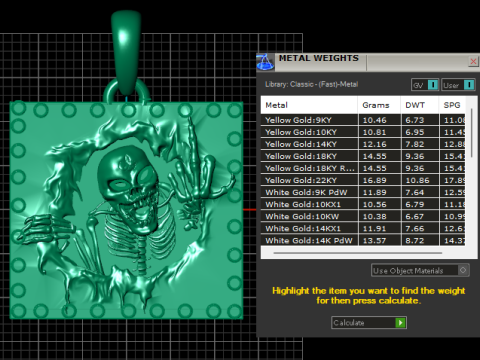The image size is (480, 360).
Task: Select the White Gold:10KX1 row
Action: [363, 204]
